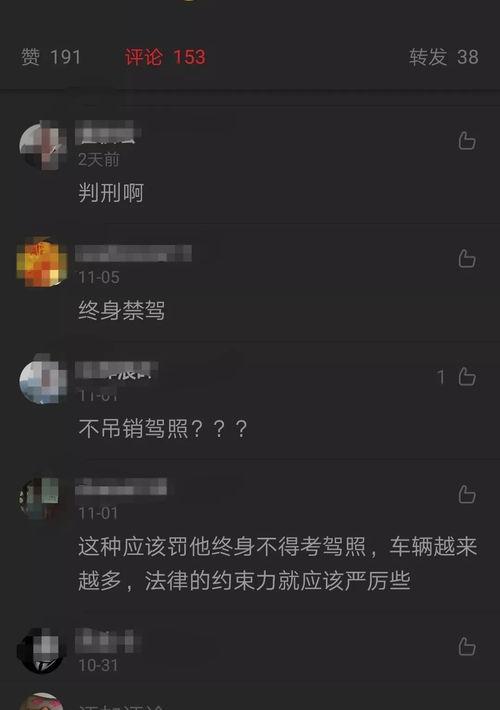Tap the comment text 不吊销驾照？？？
500x710 pixels.
point(163,428)
